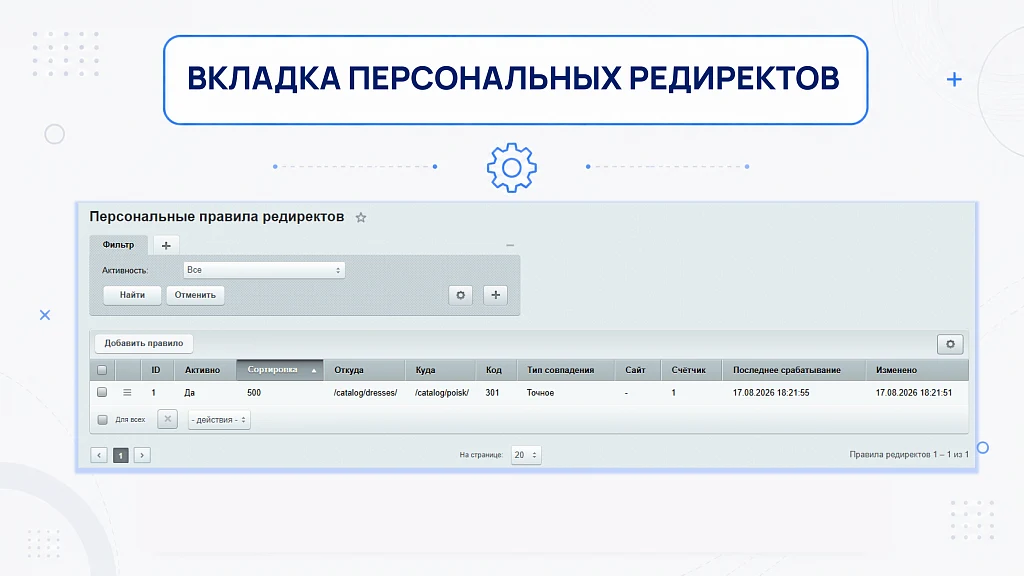1024x576 pixels.
Task: Click the Найти button
Action: pyautogui.click(x=132, y=295)
